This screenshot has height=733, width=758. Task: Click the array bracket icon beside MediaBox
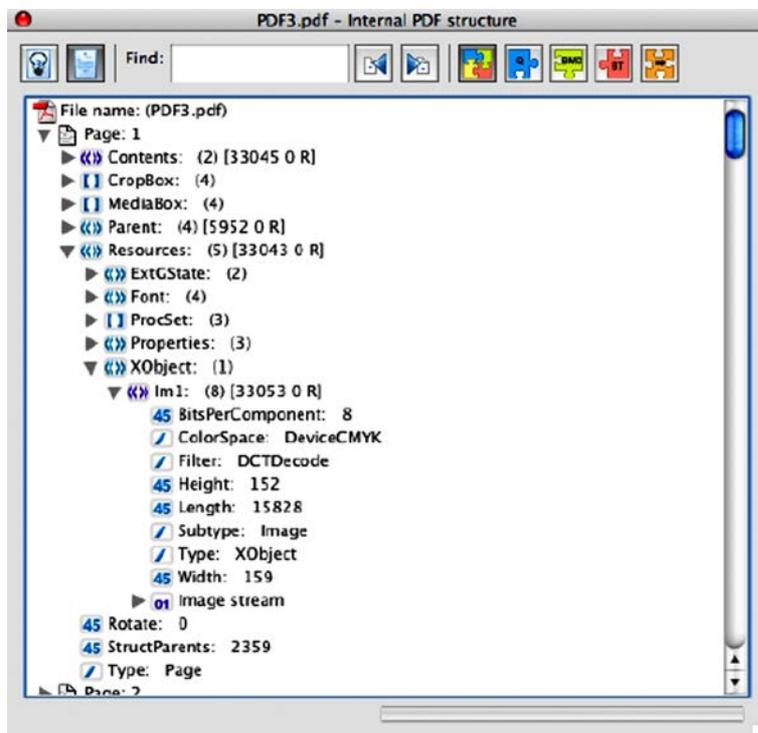click(91, 204)
